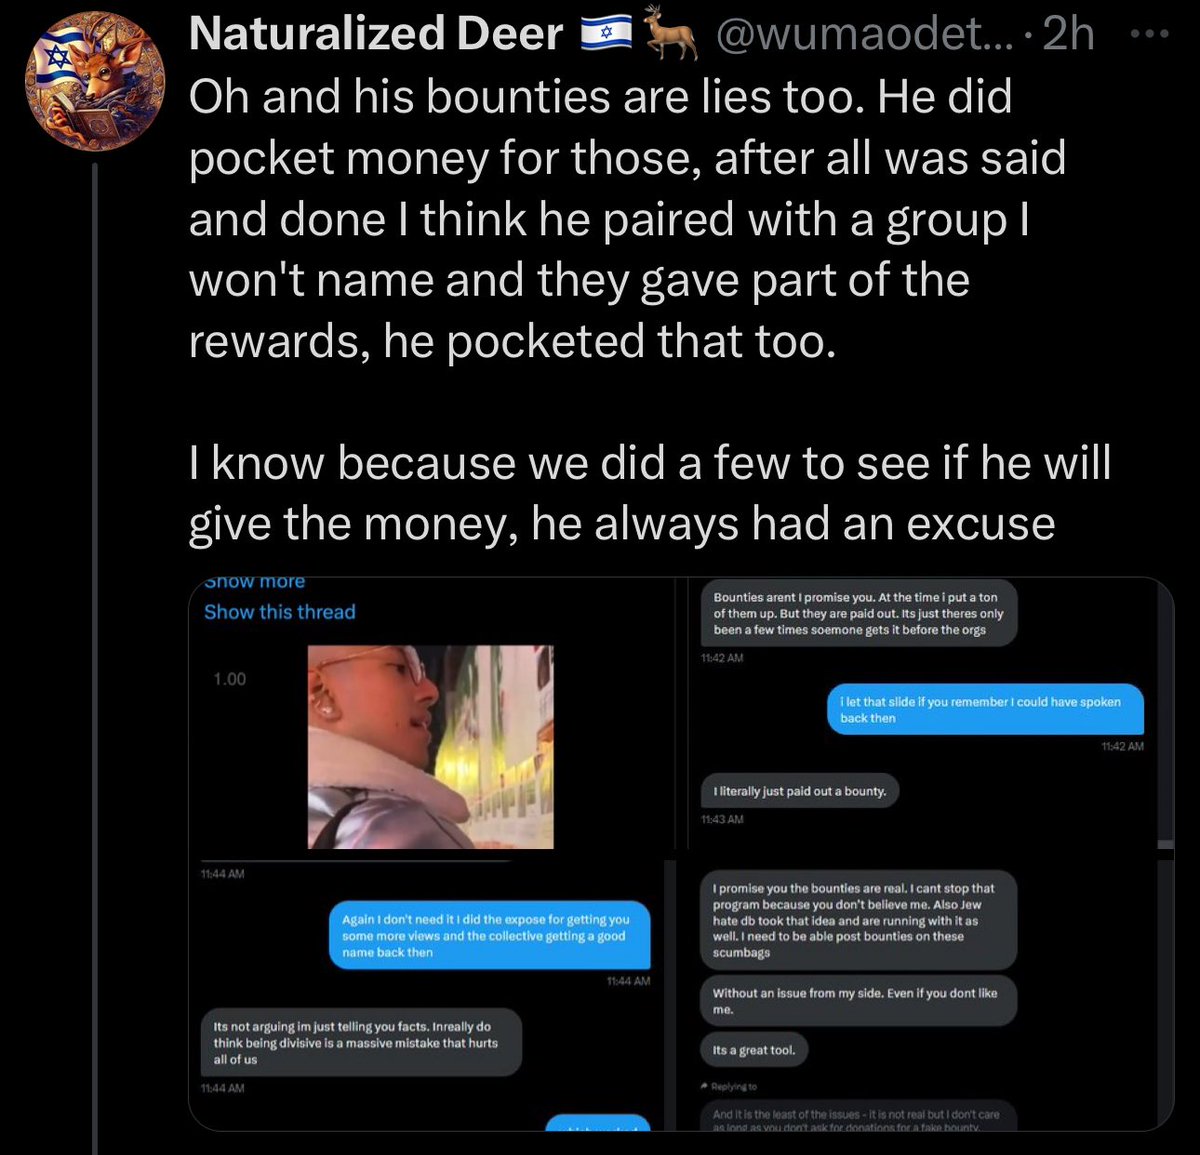Click the reply arrow icon next to "Replying to"

pos(705,1087)
